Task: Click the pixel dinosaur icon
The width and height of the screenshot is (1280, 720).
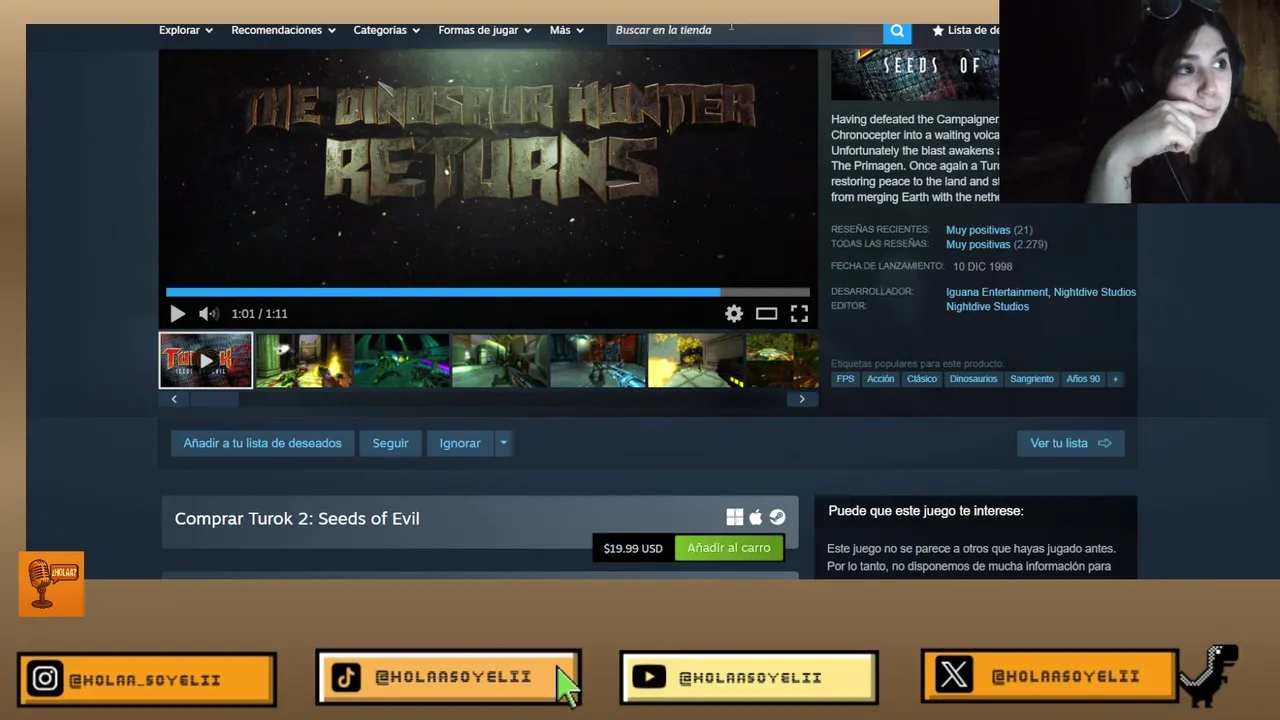Action: click(1209, 675)
